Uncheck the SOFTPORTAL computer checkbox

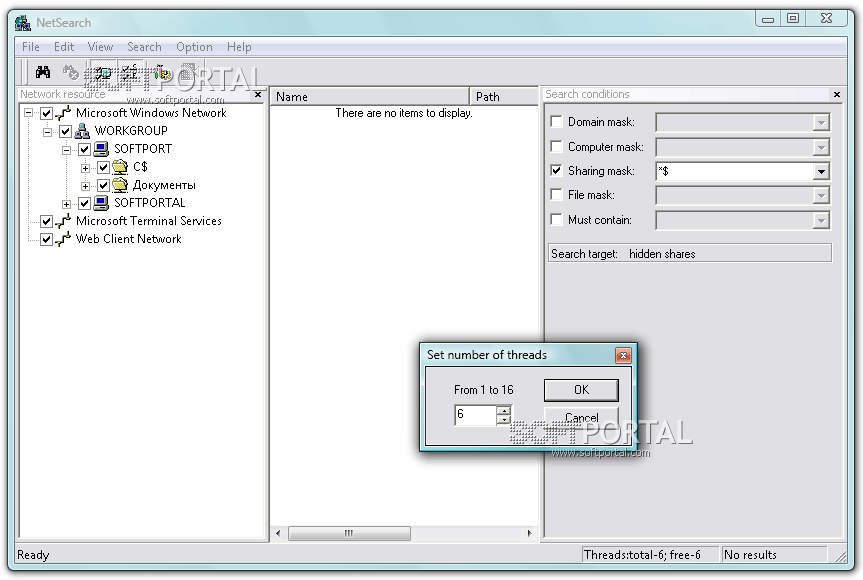click(84, 204)
